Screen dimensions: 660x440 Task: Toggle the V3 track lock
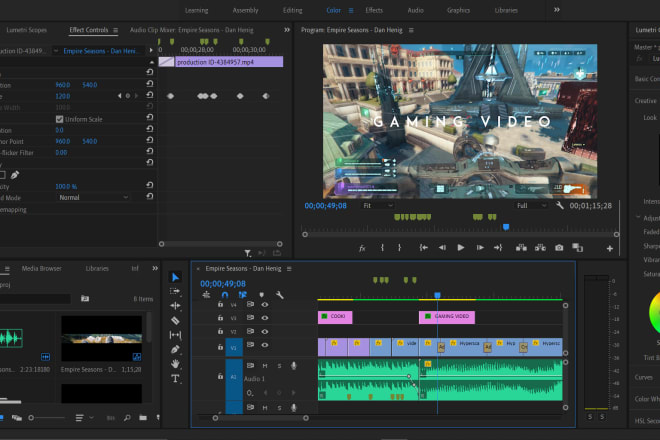(220, 318)
